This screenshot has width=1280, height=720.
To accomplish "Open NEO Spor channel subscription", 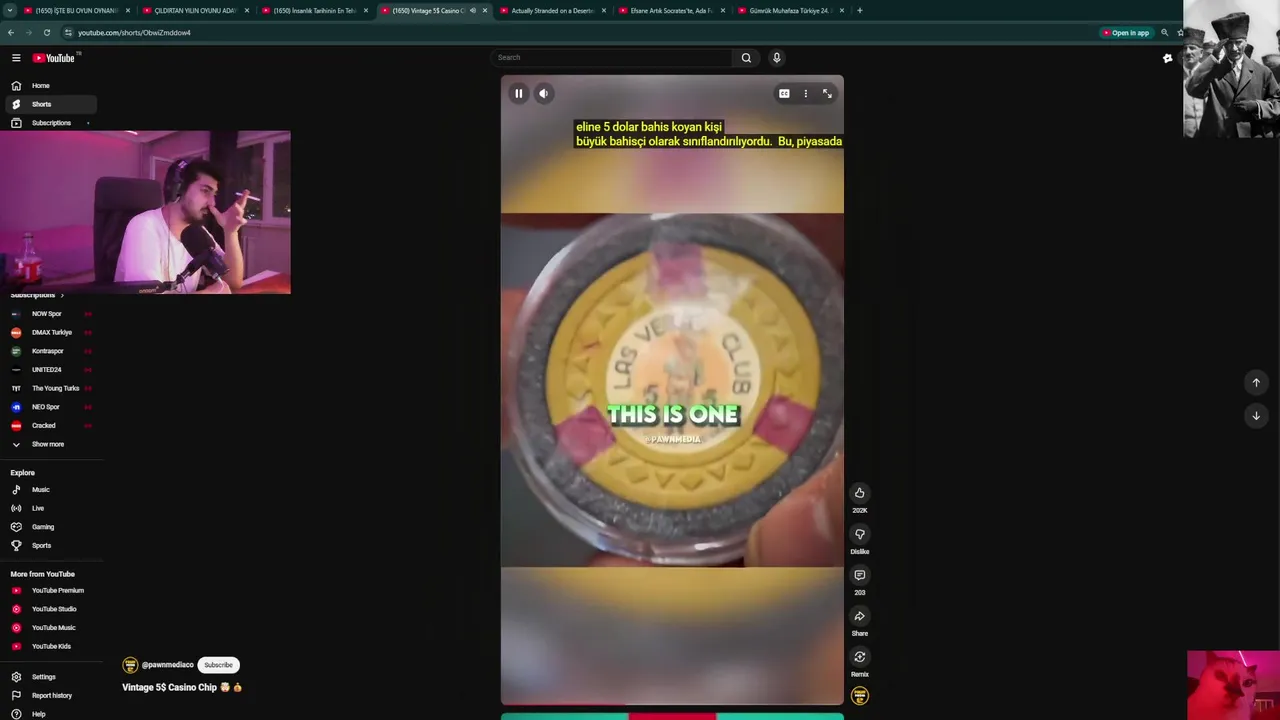I will (50, 407).
